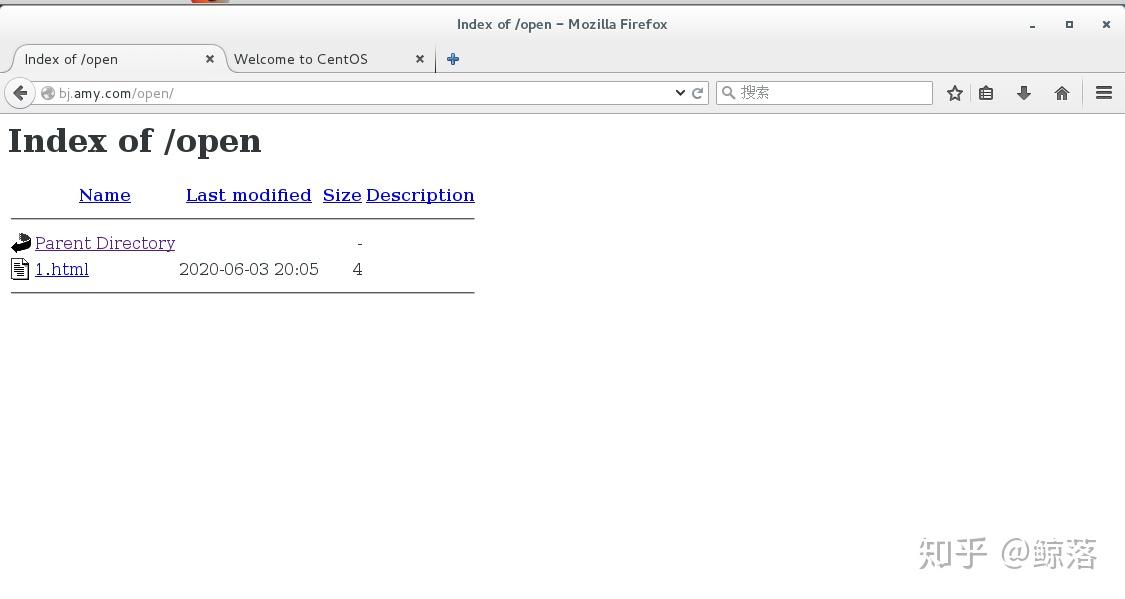Close the 'Index of /open' tab
Image resolution: width=1125 pixels, height=599 pixels.
[x=210, y=59]
